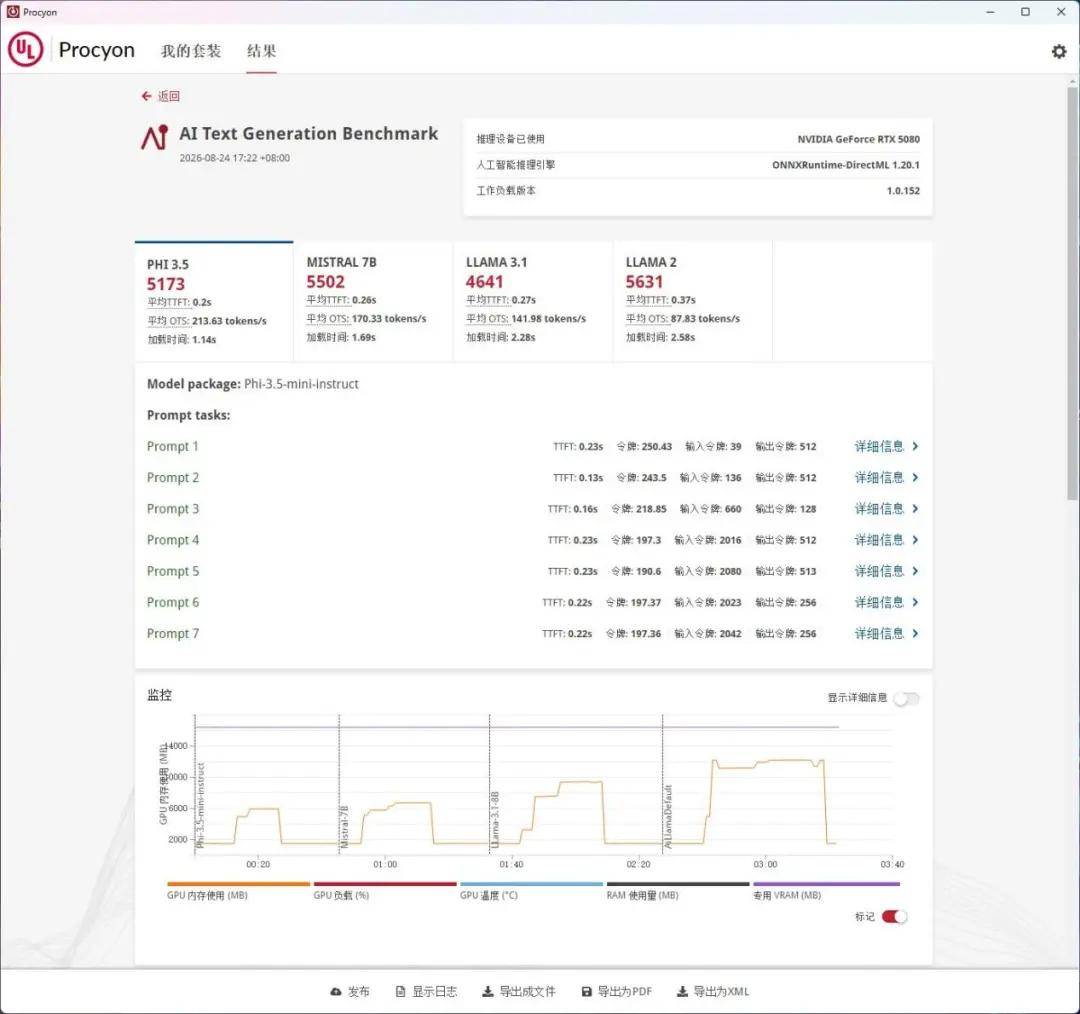The height and width of the screenshot is (1014, 1080).
Task: Click the workload version 1.0.152 value
Action: 903,191
